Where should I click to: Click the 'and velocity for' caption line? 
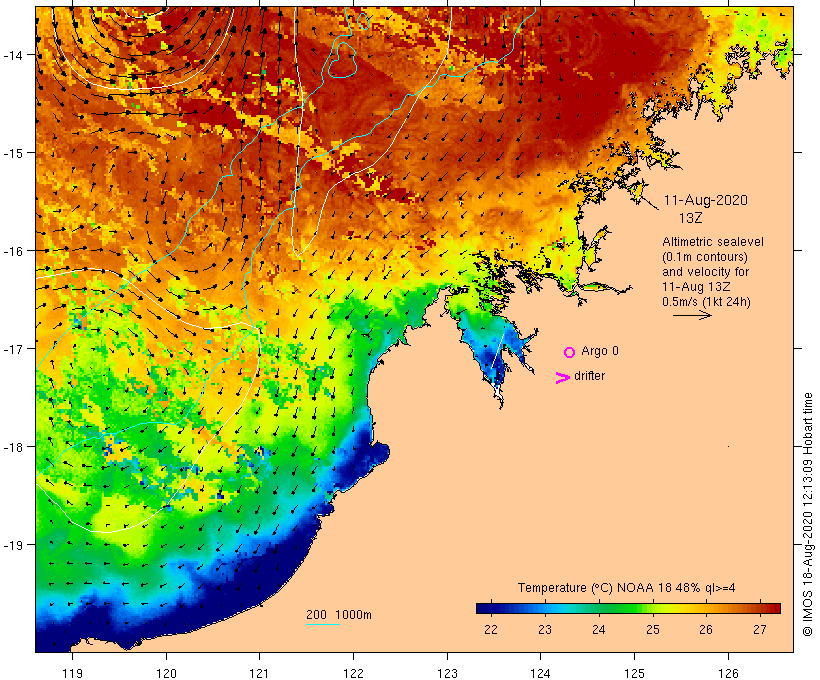click(x=705, y=272)
